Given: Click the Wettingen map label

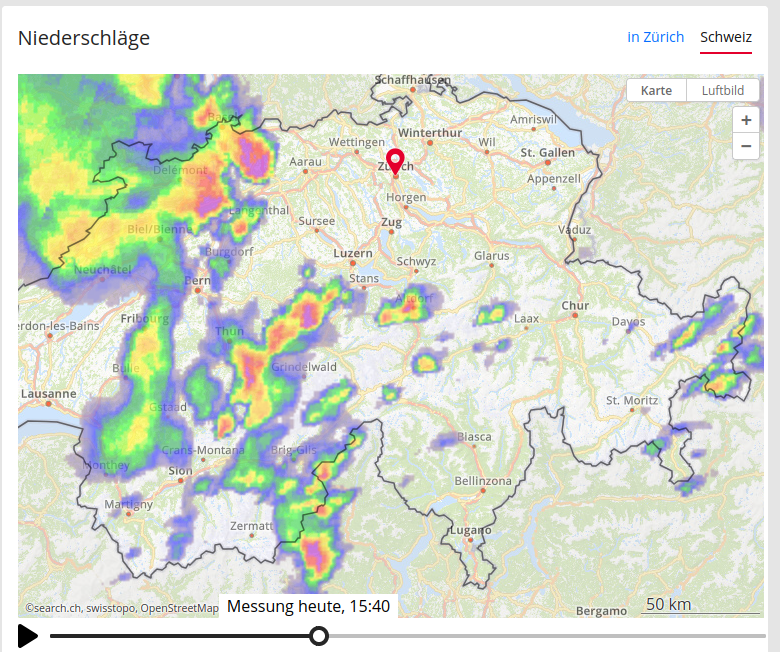Looking at the screenshot, I should pos(357,142).
